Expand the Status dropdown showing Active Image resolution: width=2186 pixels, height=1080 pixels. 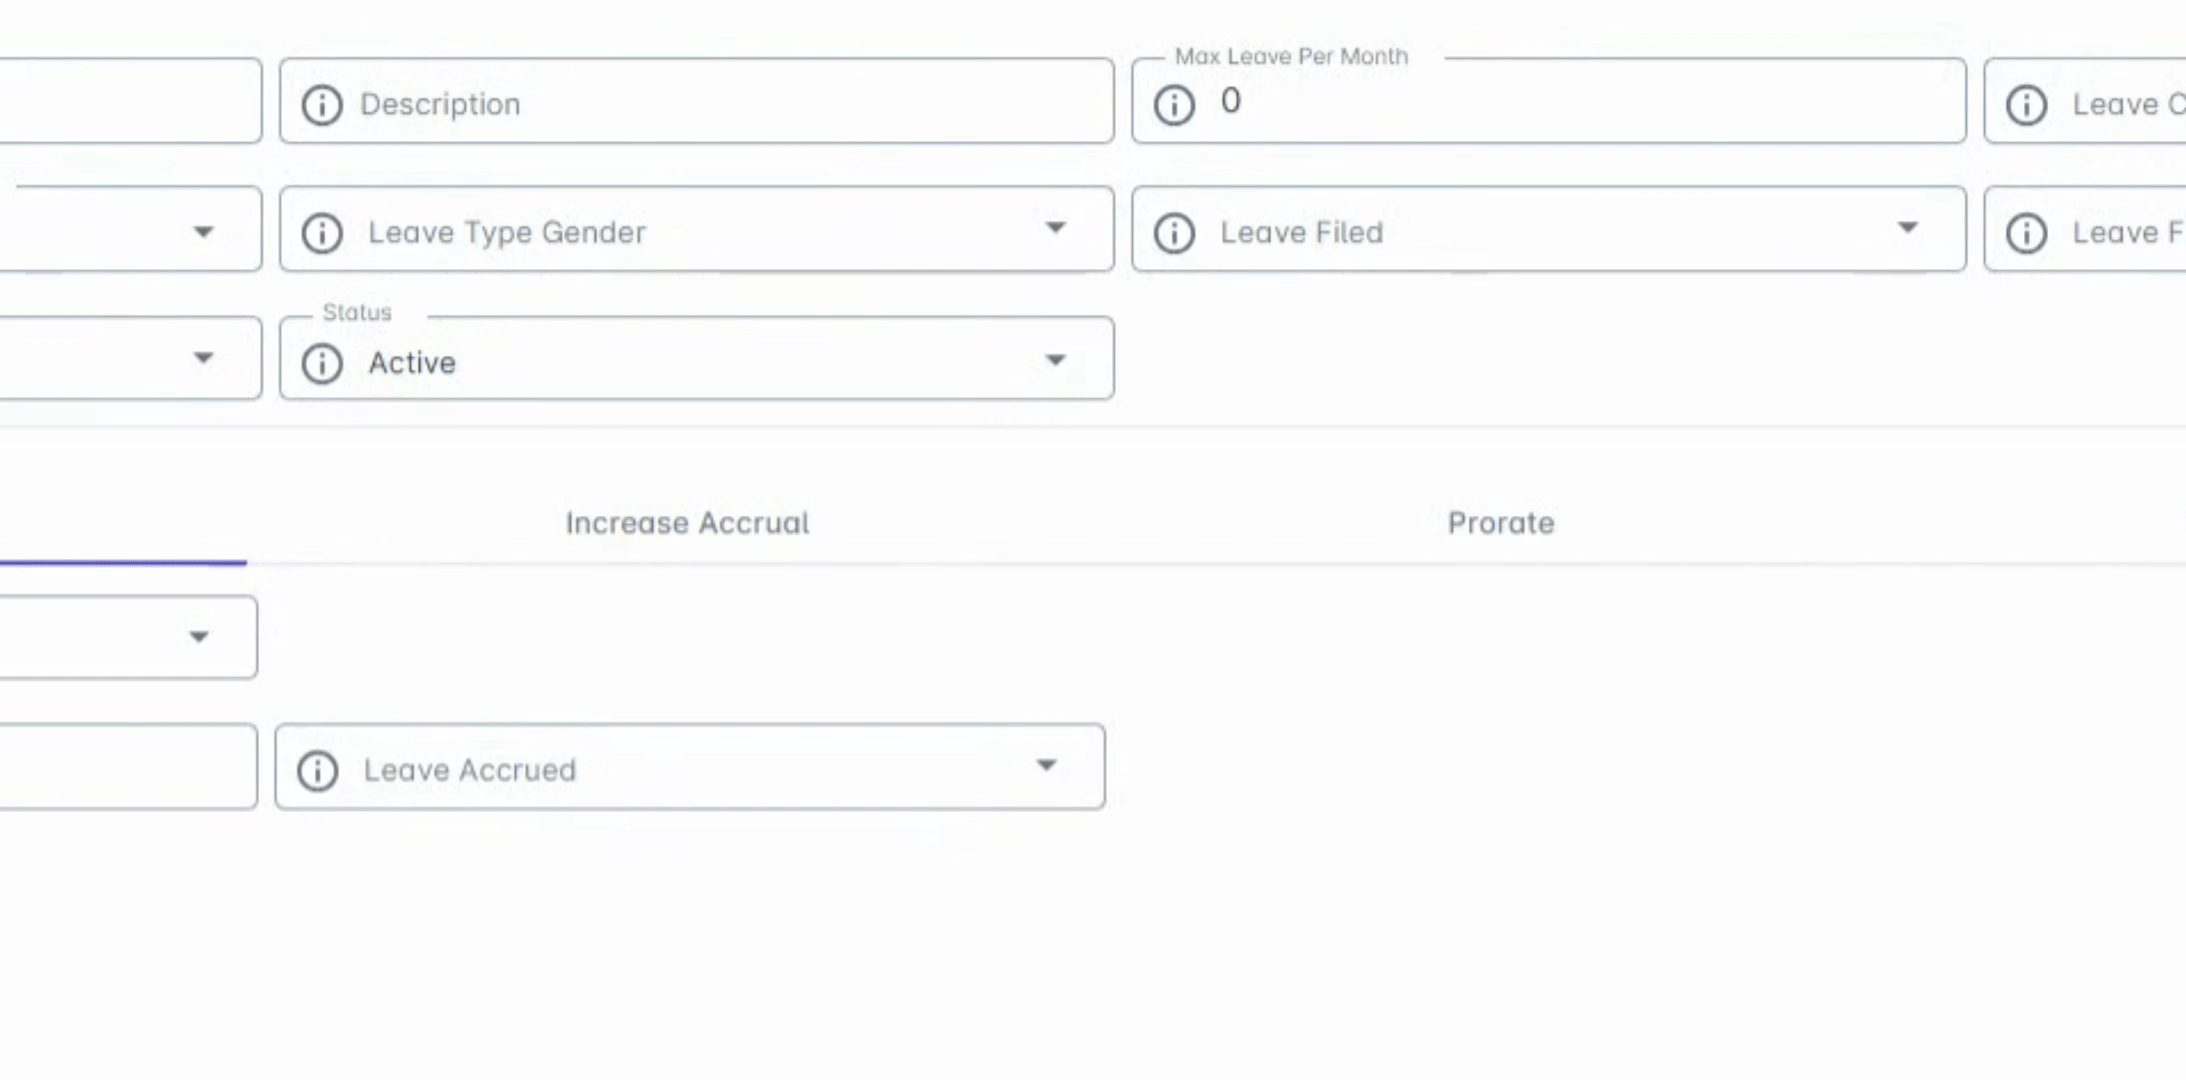1055,360
